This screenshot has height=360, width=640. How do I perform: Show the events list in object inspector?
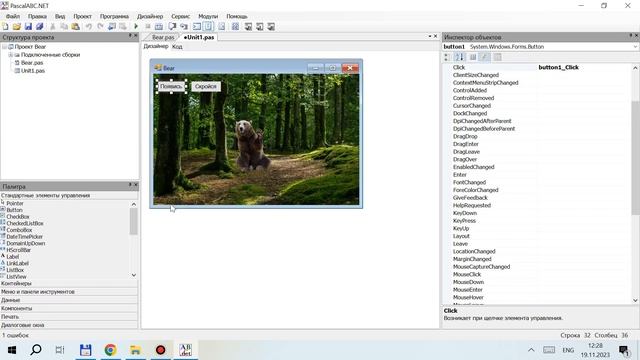pos(484,57)
